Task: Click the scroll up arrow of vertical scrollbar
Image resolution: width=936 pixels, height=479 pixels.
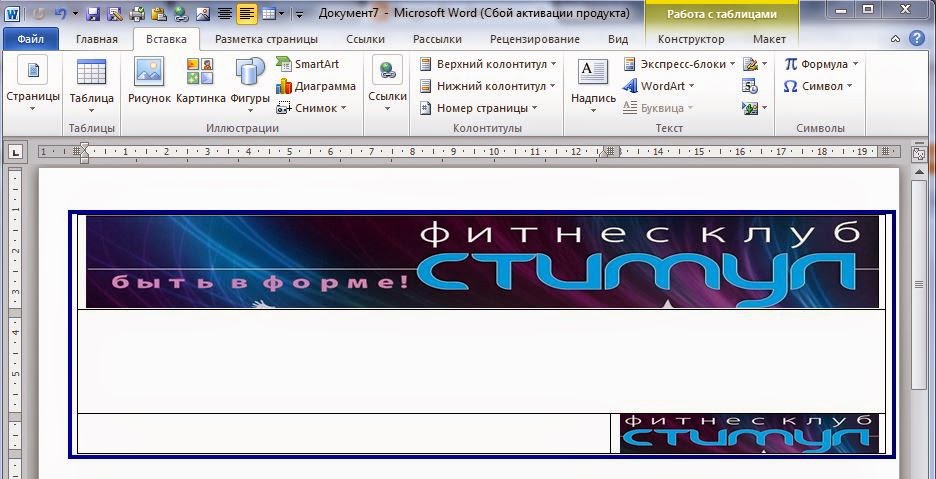Action: 919,171
